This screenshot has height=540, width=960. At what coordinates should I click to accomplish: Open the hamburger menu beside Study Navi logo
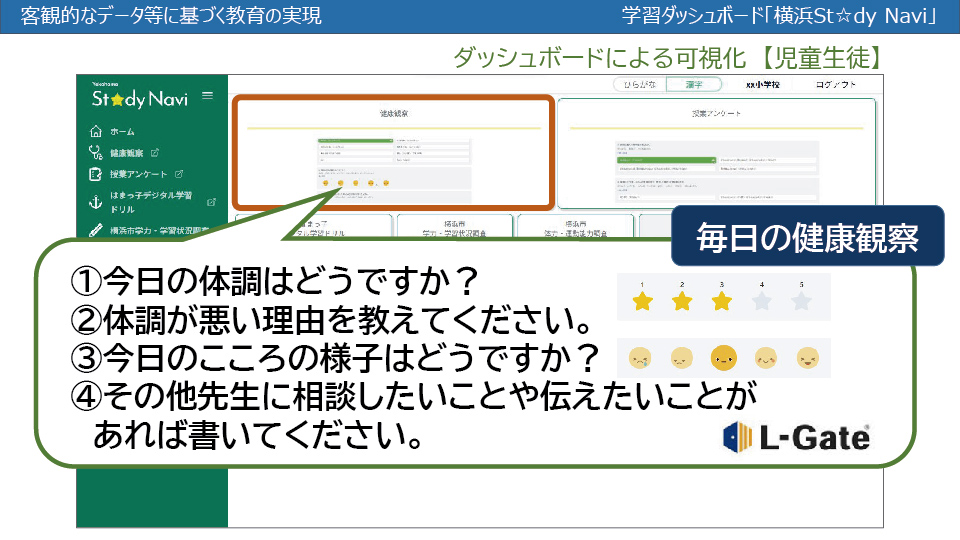click(x=208, y=96)
